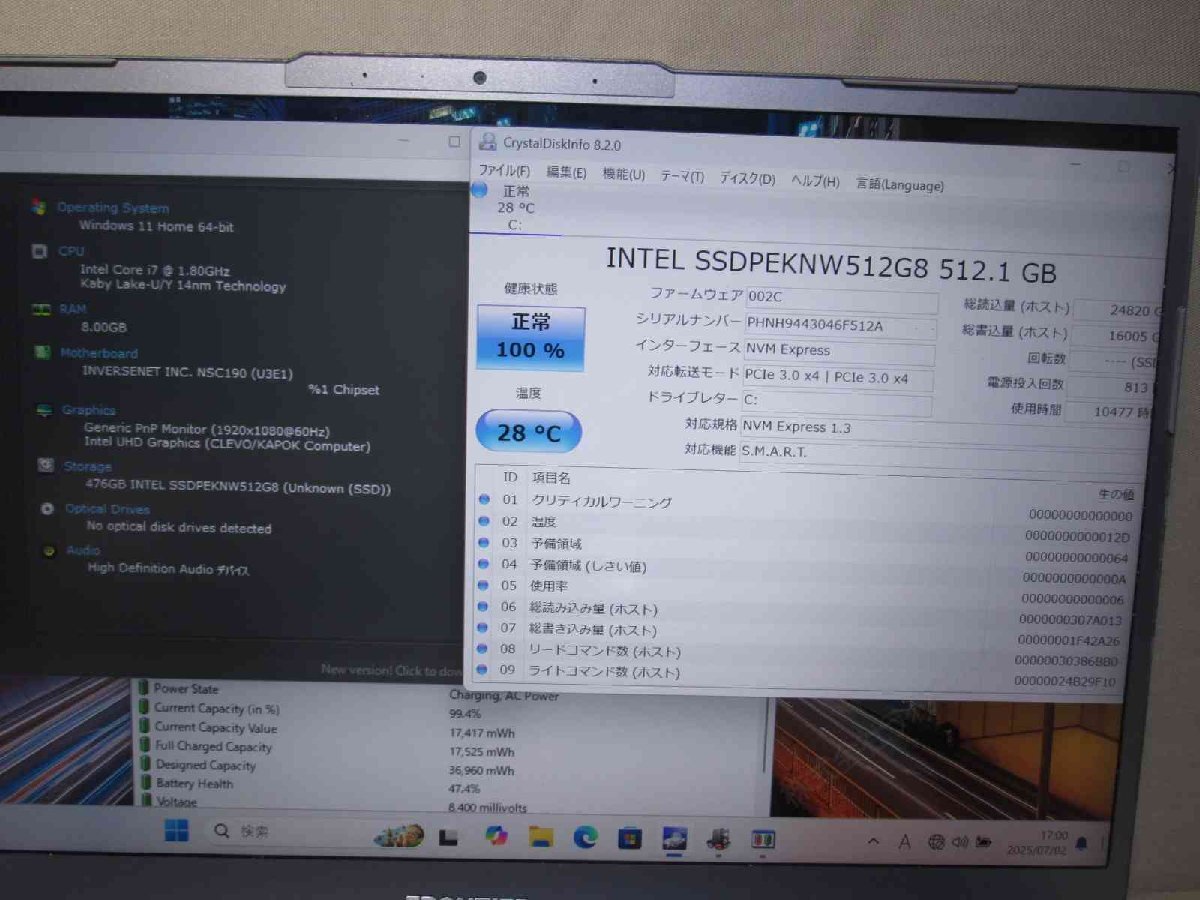Select the 06 総読み込み量 (ホスト) row
The height and width of the screenshot is (900, 1200).
(x=801, y=613)
